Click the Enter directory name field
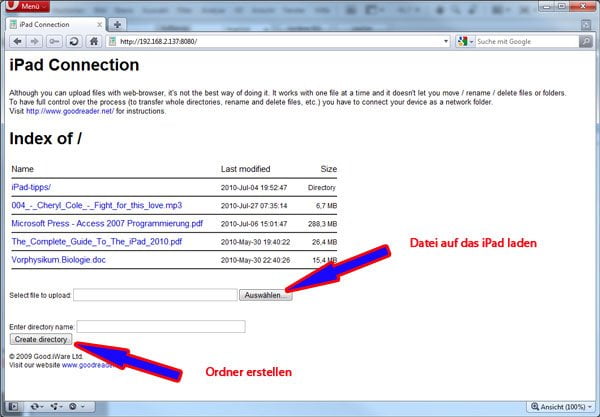 pyautogui.click(x=161, y=326)
